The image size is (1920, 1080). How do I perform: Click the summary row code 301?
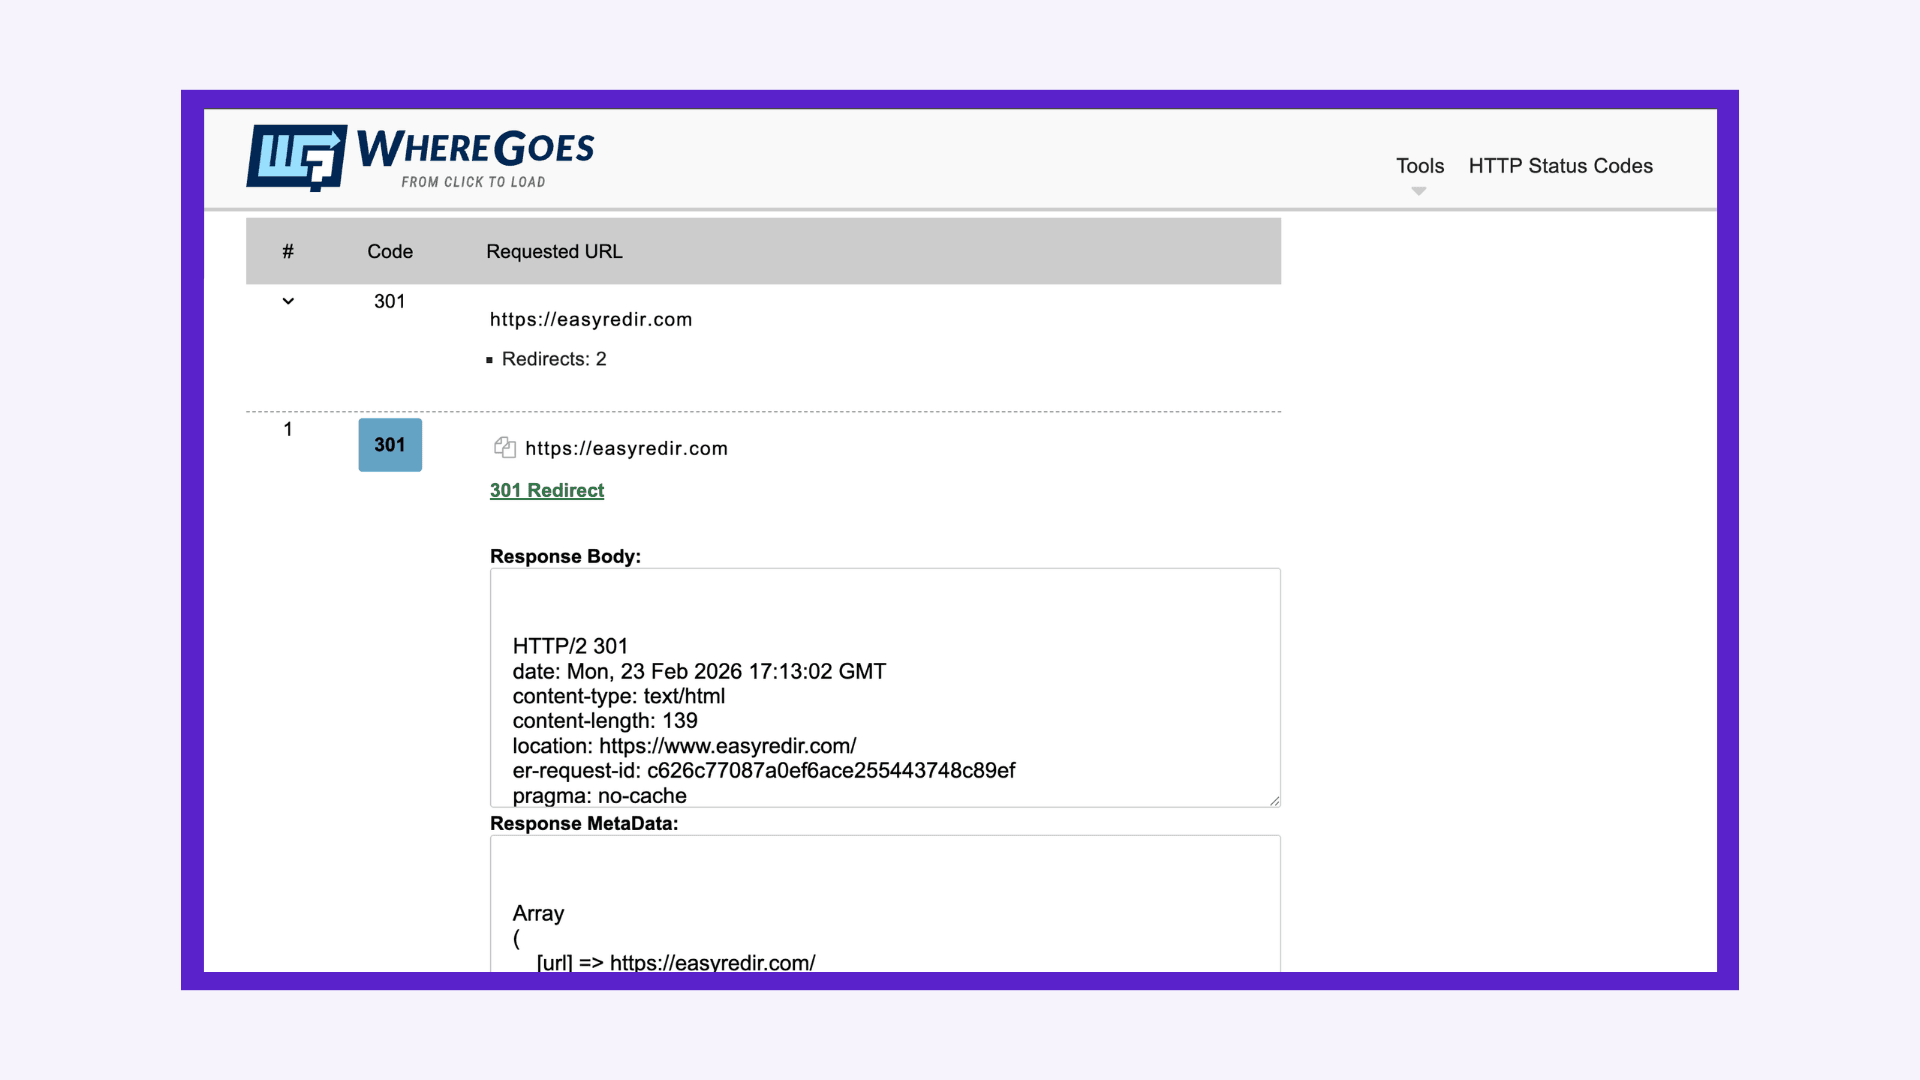[x=390, y=301]
